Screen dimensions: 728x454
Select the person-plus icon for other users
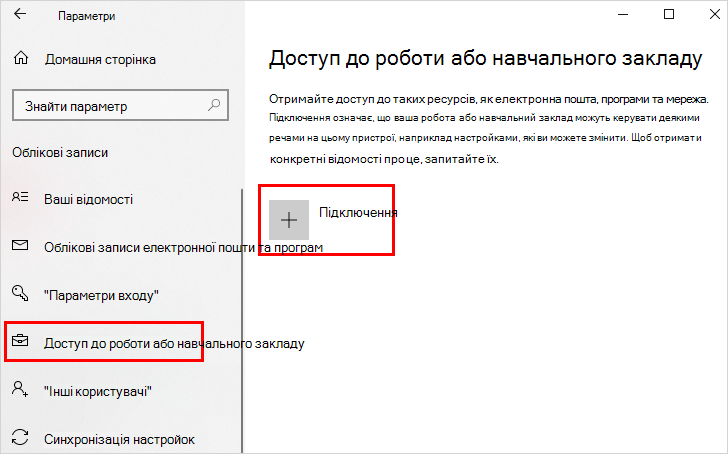[20, 389]
